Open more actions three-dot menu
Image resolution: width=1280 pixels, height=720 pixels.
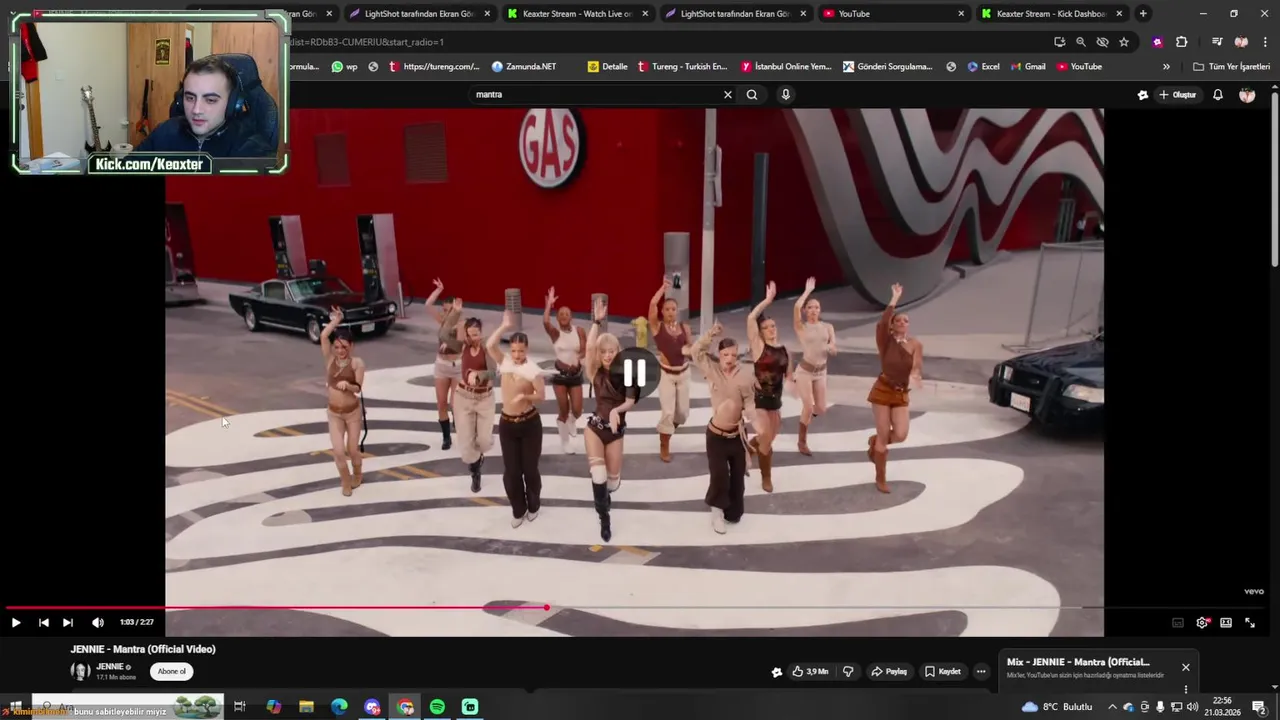(x=981, y=671)
